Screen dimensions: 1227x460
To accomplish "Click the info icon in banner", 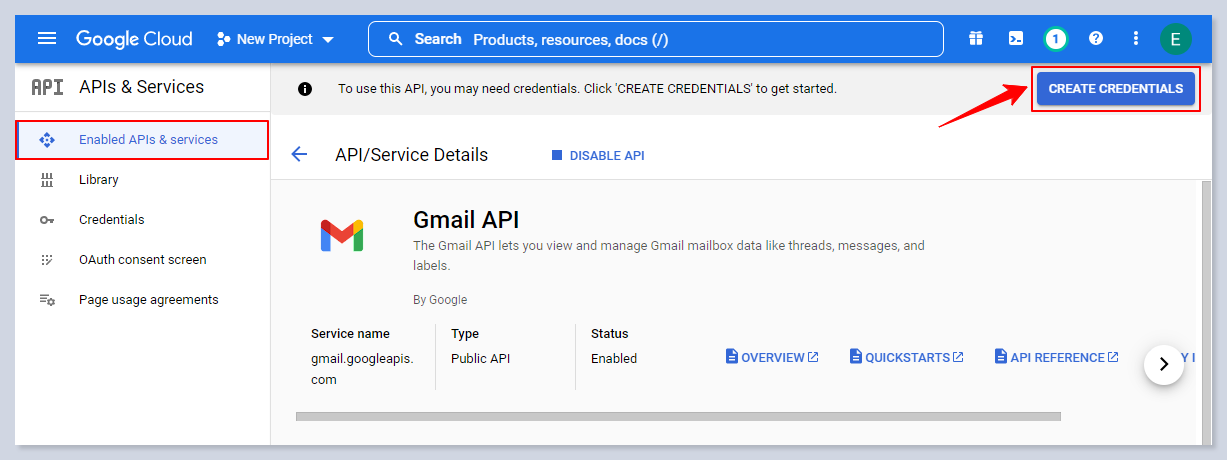I will tap(305, 89).
